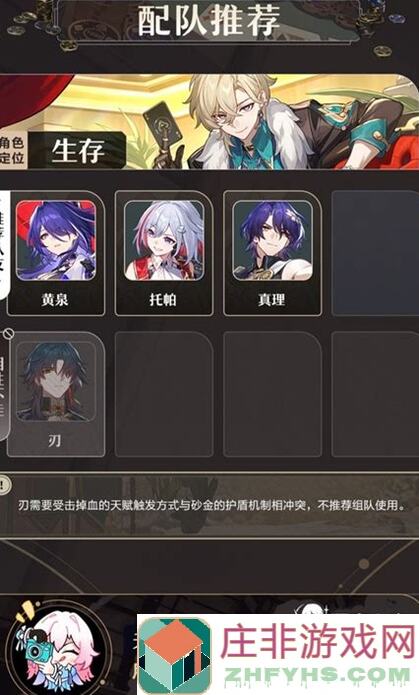This screenshot has width=419, height=695.
Task: Click the note text about 刃 and 砂金
Action: (x=211, y=505)
